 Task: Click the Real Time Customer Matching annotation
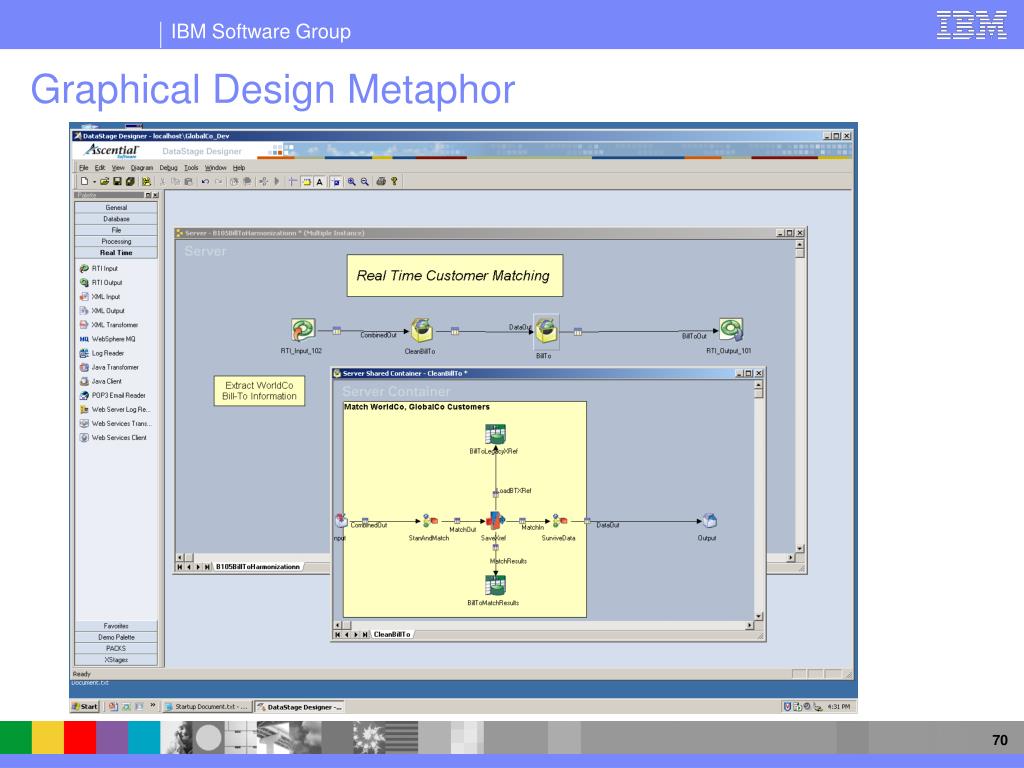455,276
